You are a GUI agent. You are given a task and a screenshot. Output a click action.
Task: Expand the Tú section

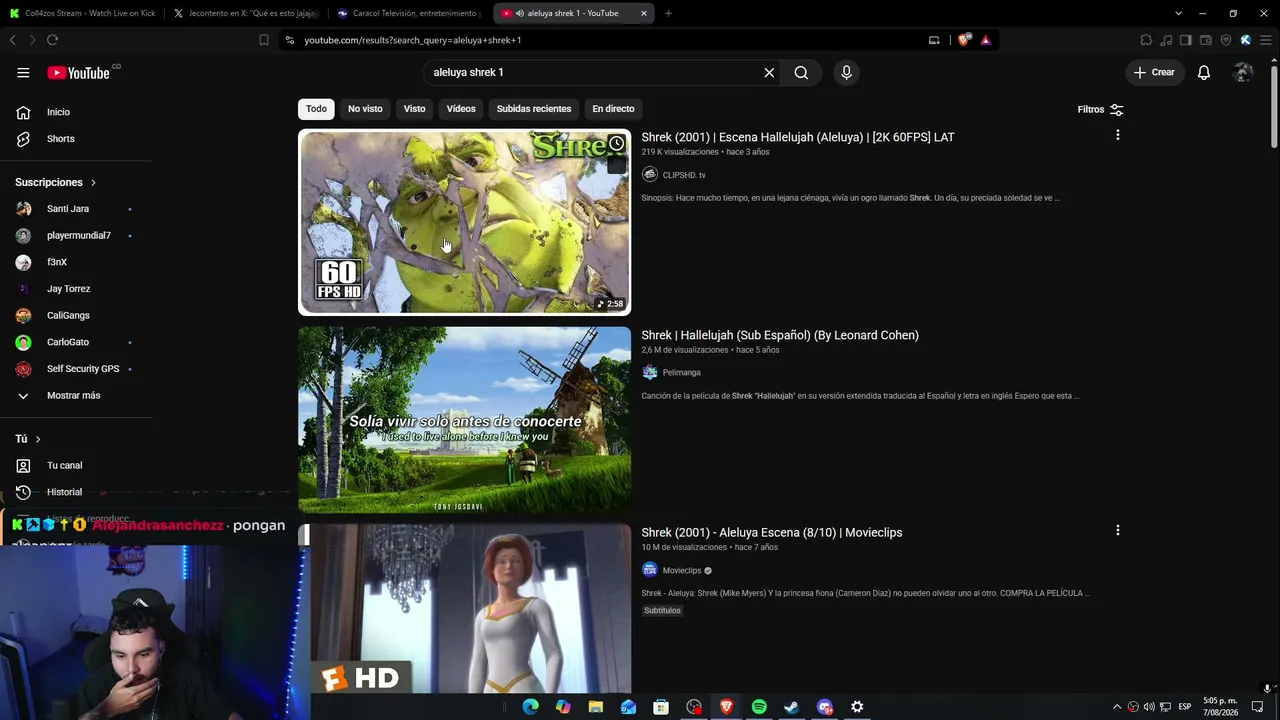coord(28,439)
